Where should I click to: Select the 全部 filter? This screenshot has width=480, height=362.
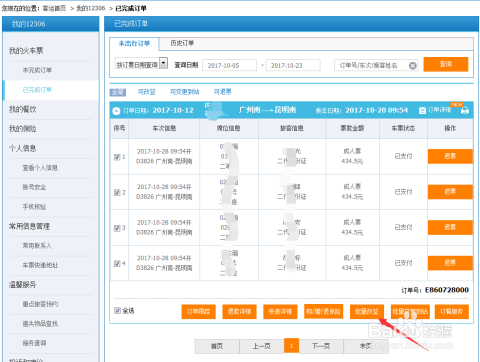point(118,92)
